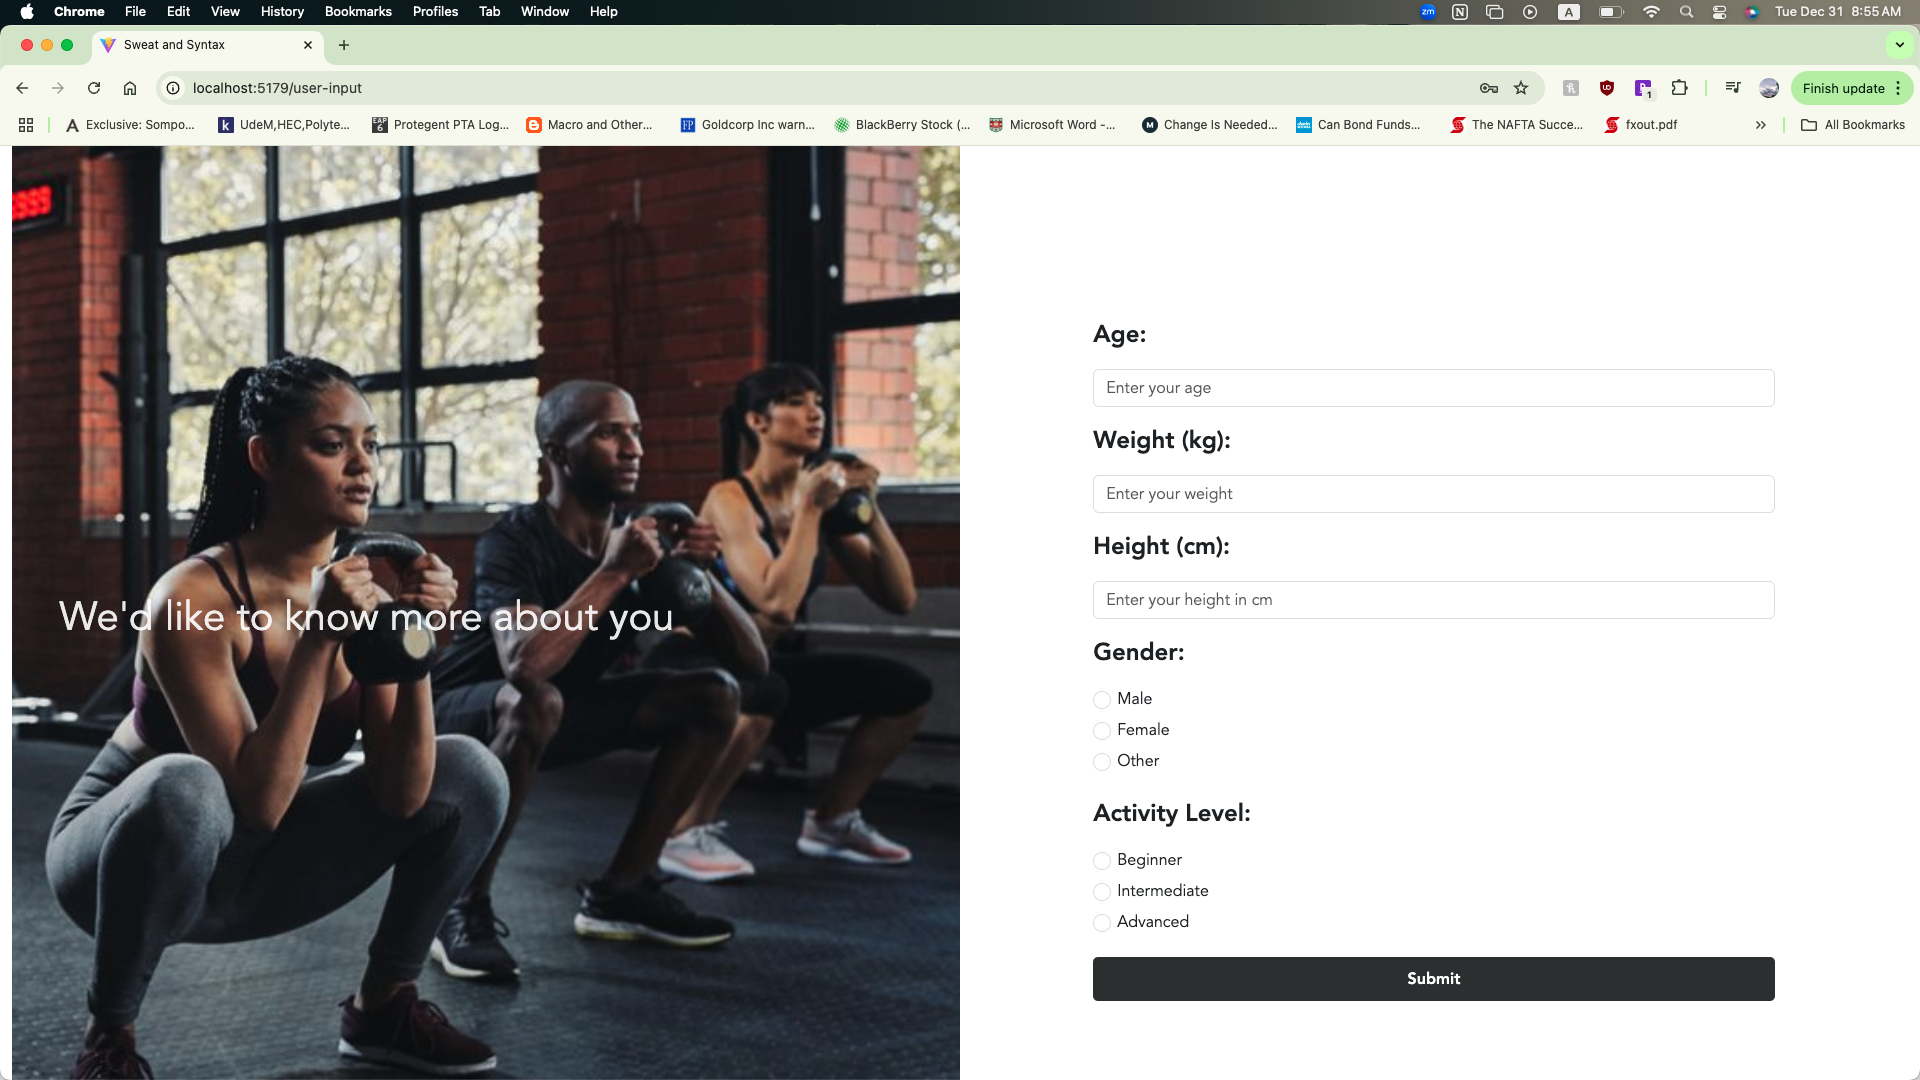The width and height of the screenshot is (1920, 1080).
Task: Choose Advanced activity level
Action: pos(1102,923)
